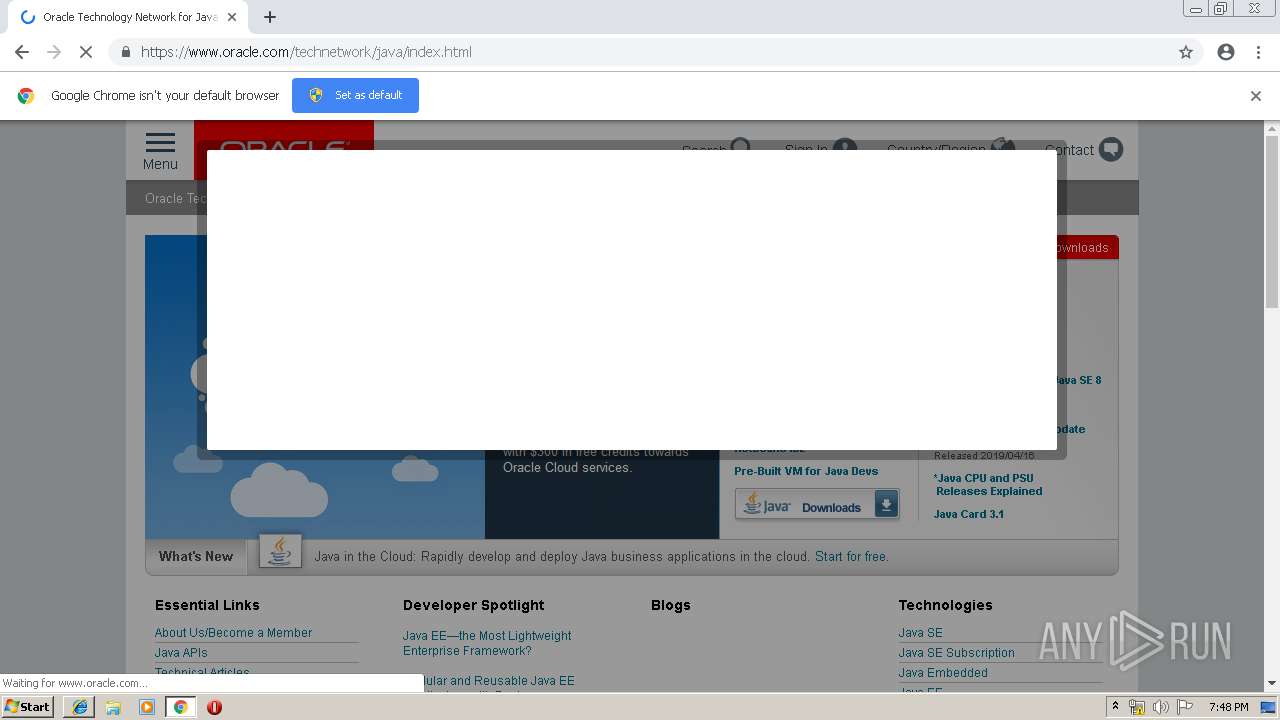The image size is (1280, 720).
Task: Click Set as default button
Action: 355,95
